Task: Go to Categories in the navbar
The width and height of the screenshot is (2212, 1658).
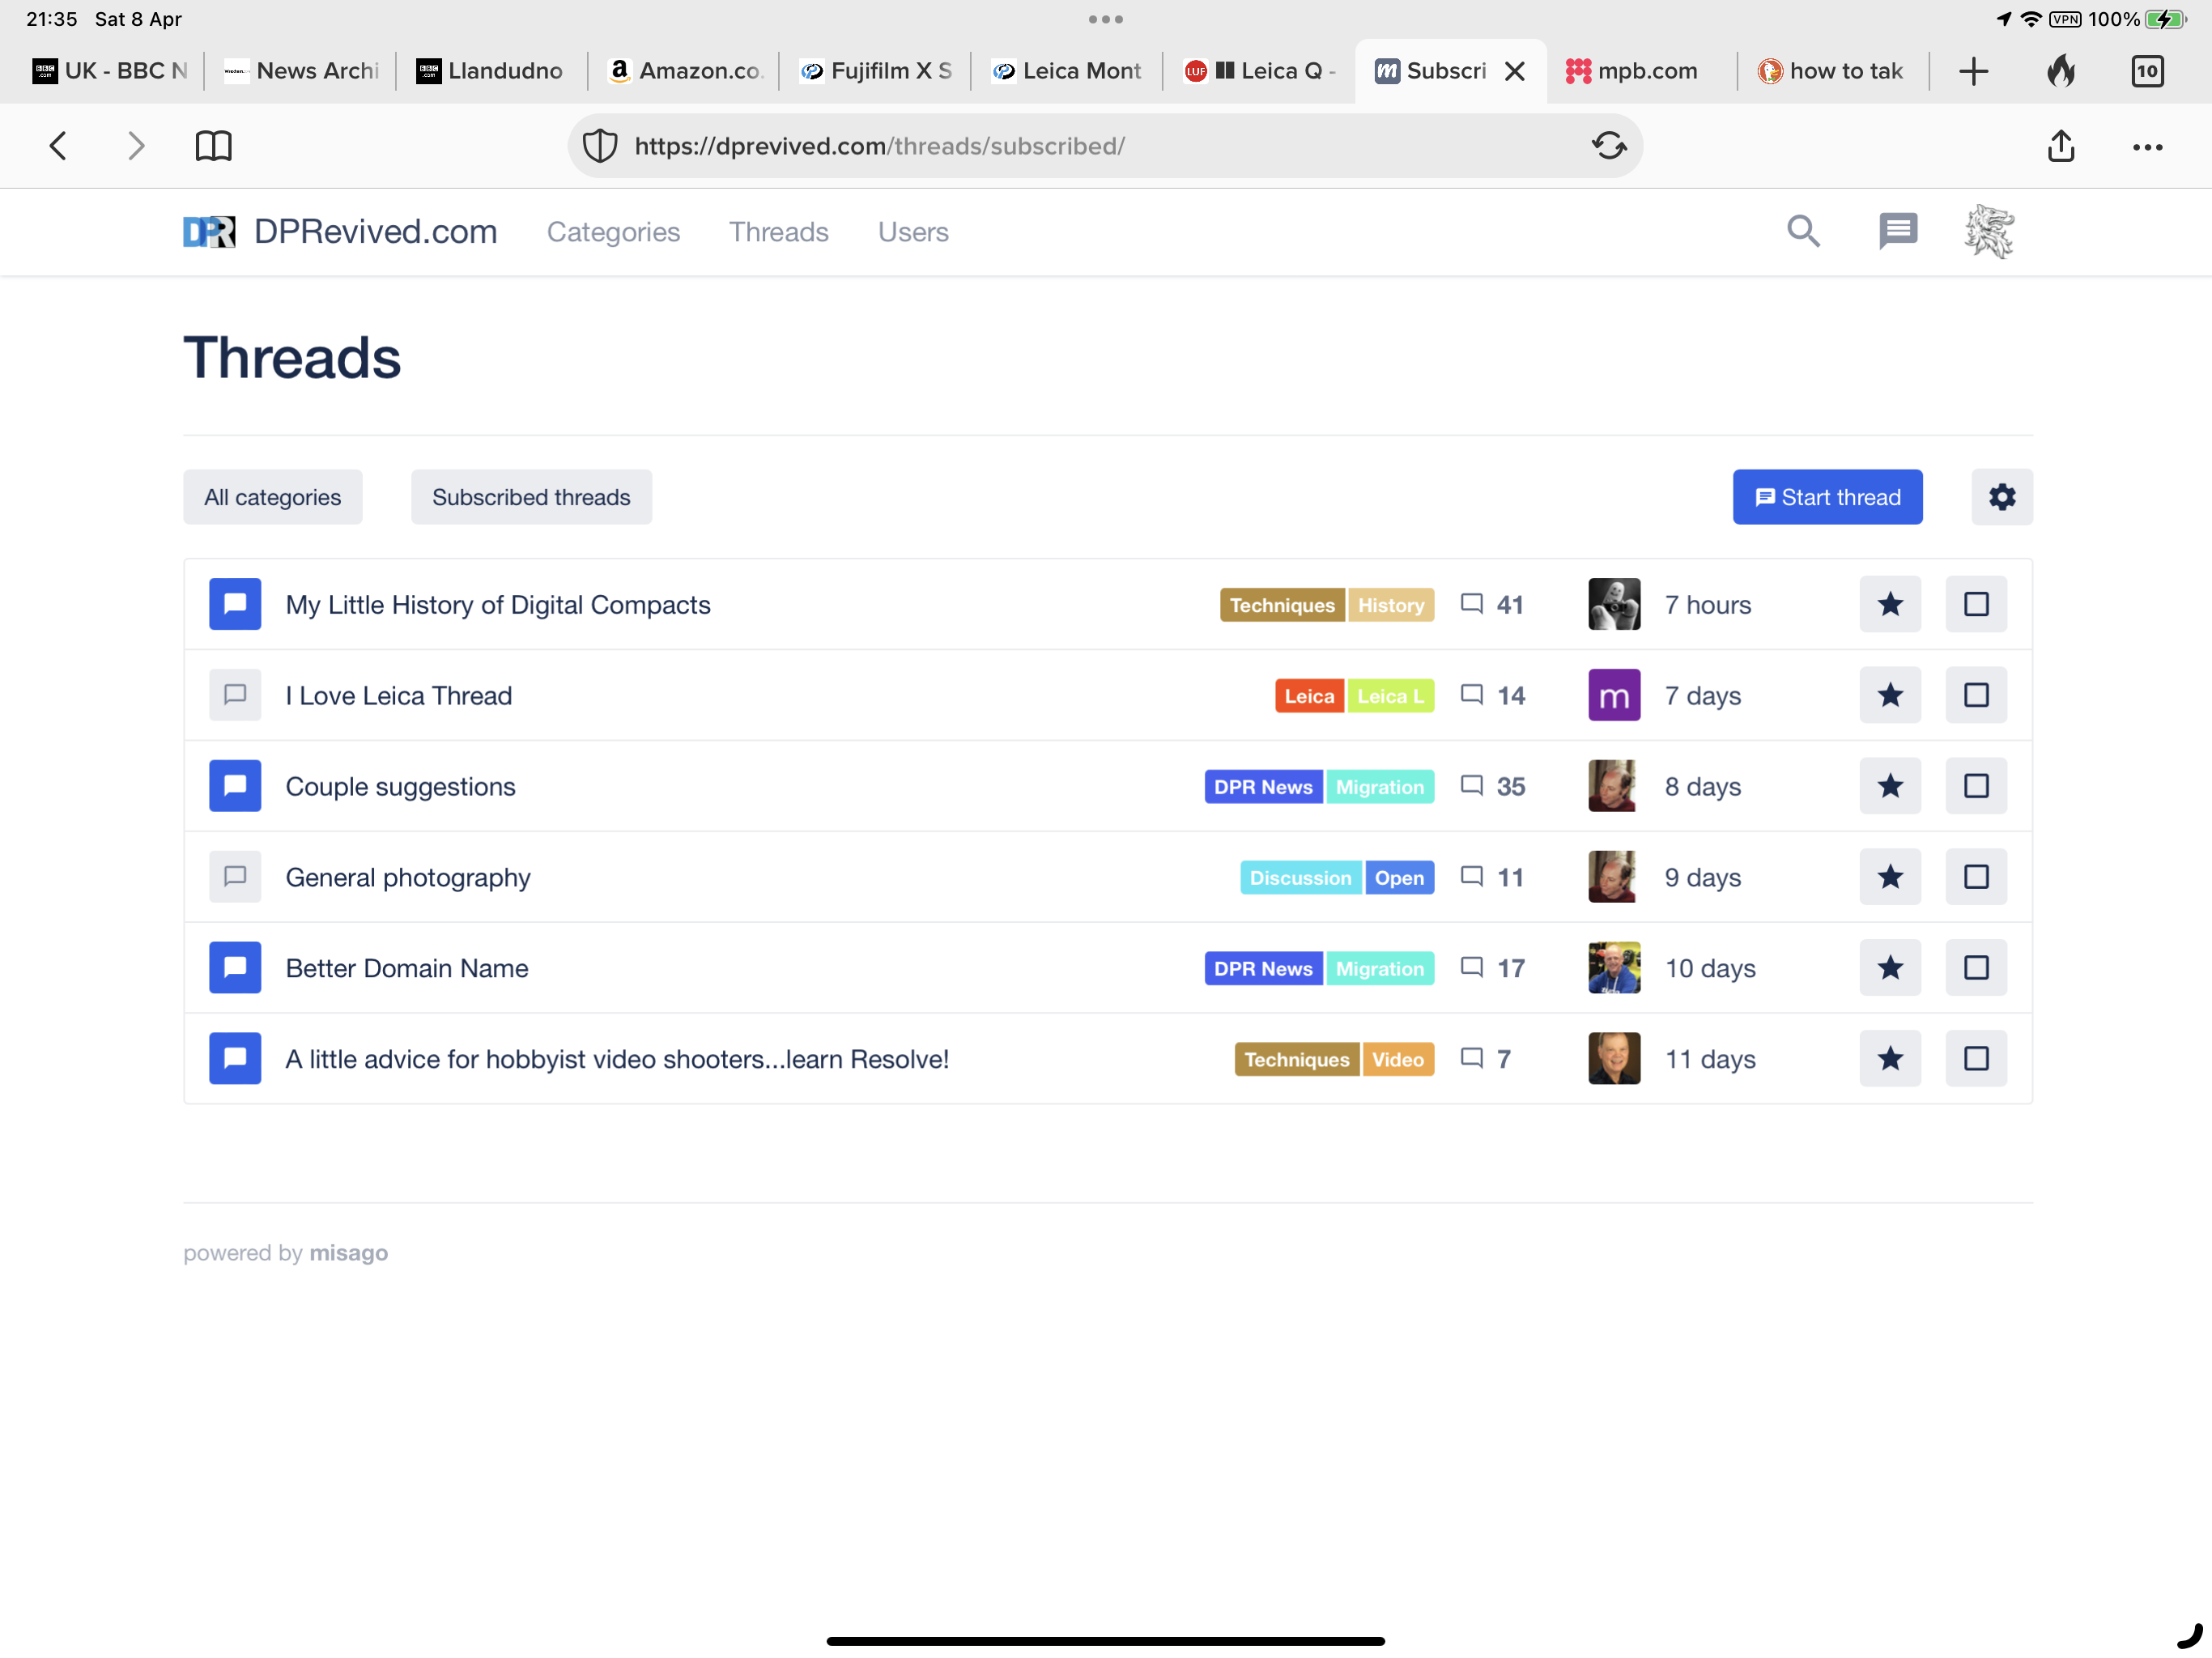Action: [613, 232]
